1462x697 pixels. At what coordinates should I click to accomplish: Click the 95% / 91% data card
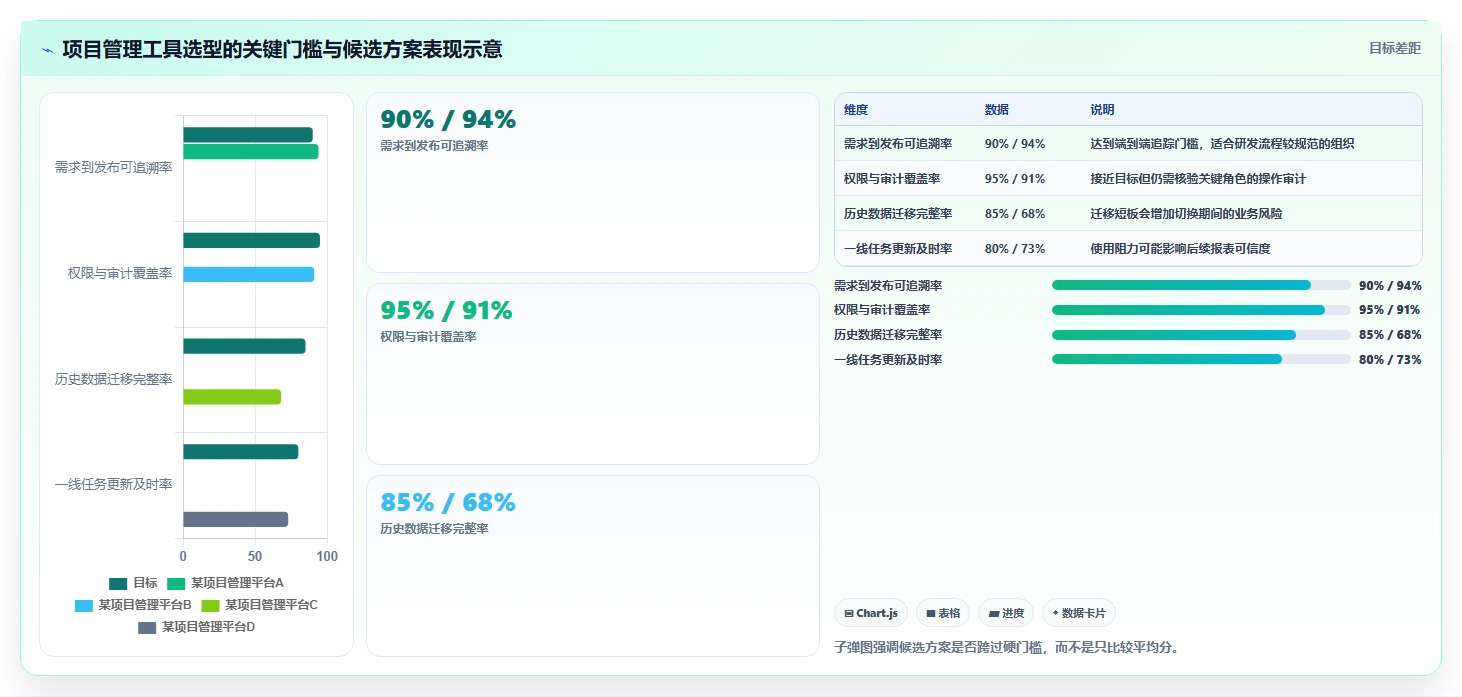[x=593, y=374]
